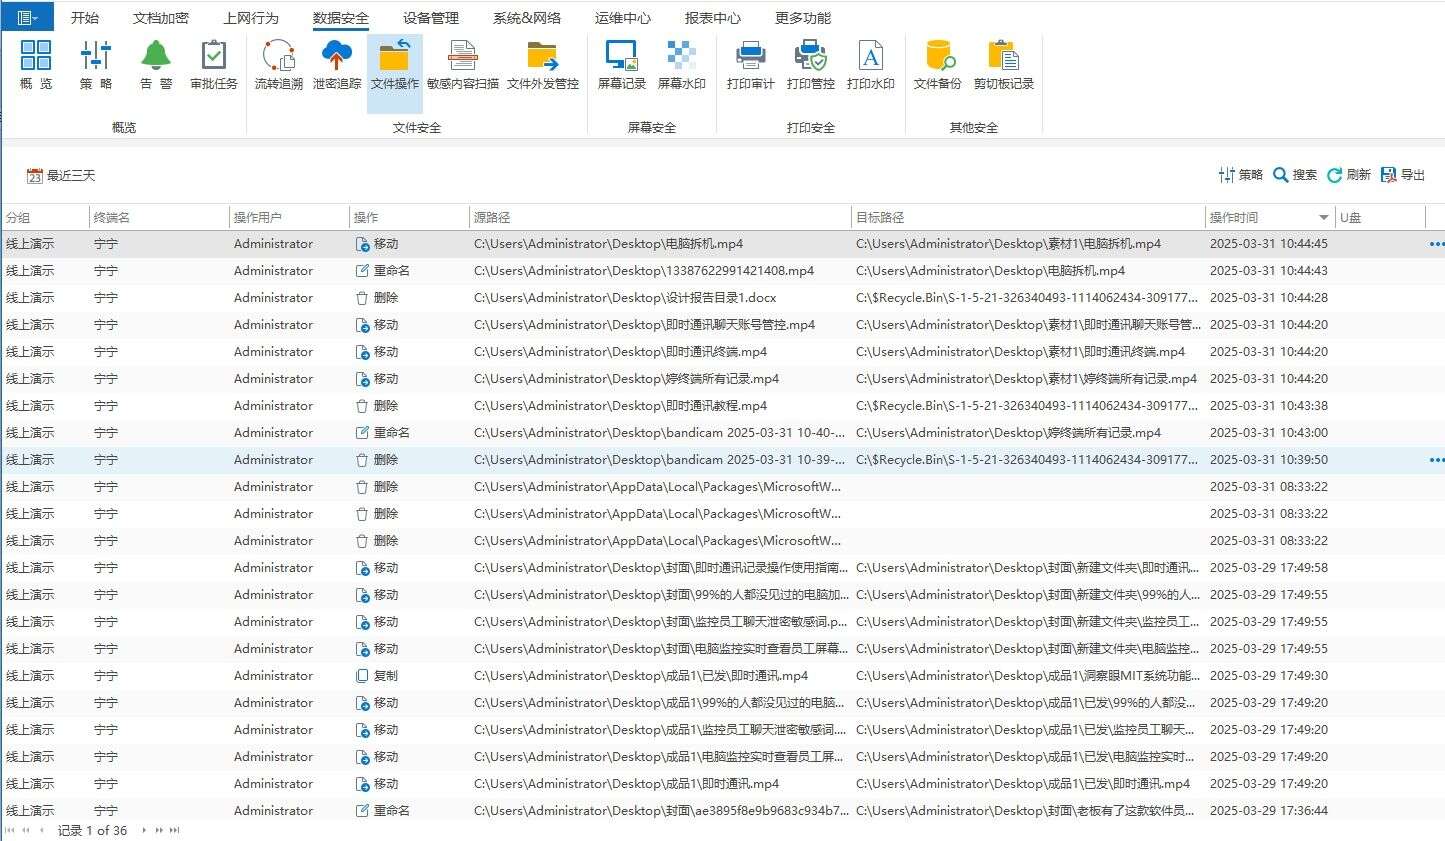Image resolution: width=1445 pixels, height=841 pixels.
Task: Click the 打印水印 print watermark icon
Action: (x=871, y=65)
